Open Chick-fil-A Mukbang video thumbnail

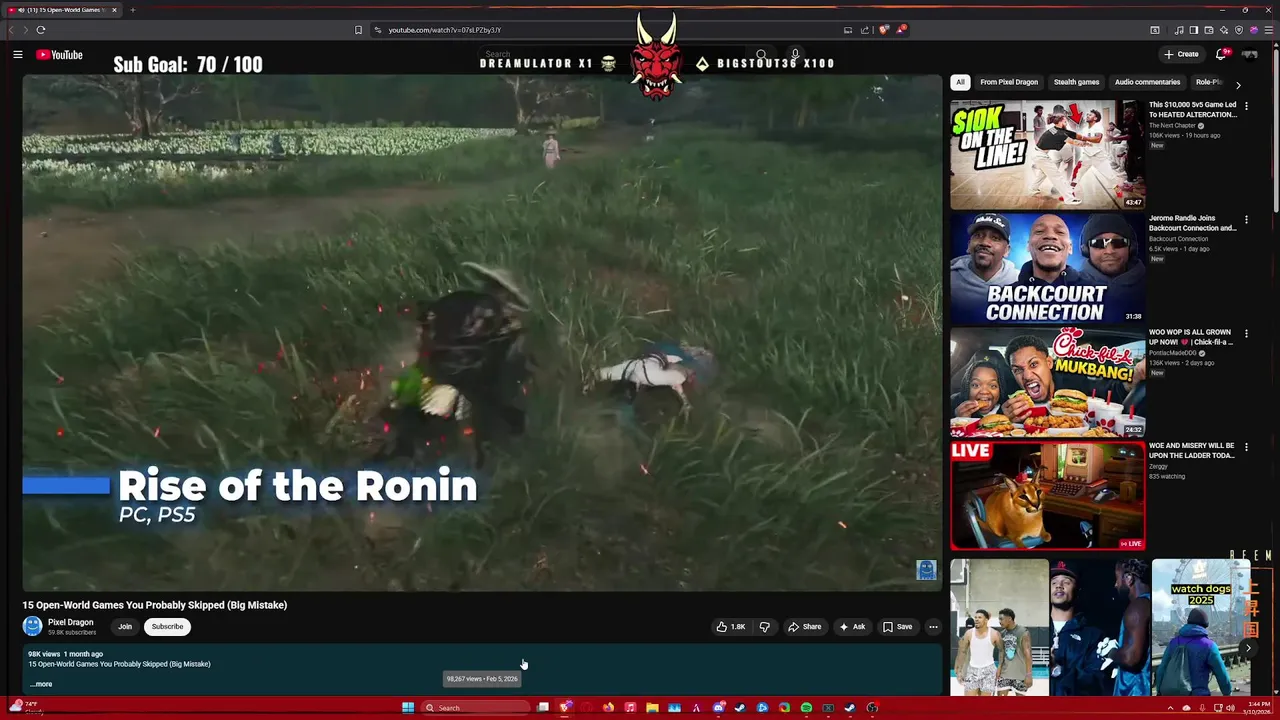(1047, 382)
